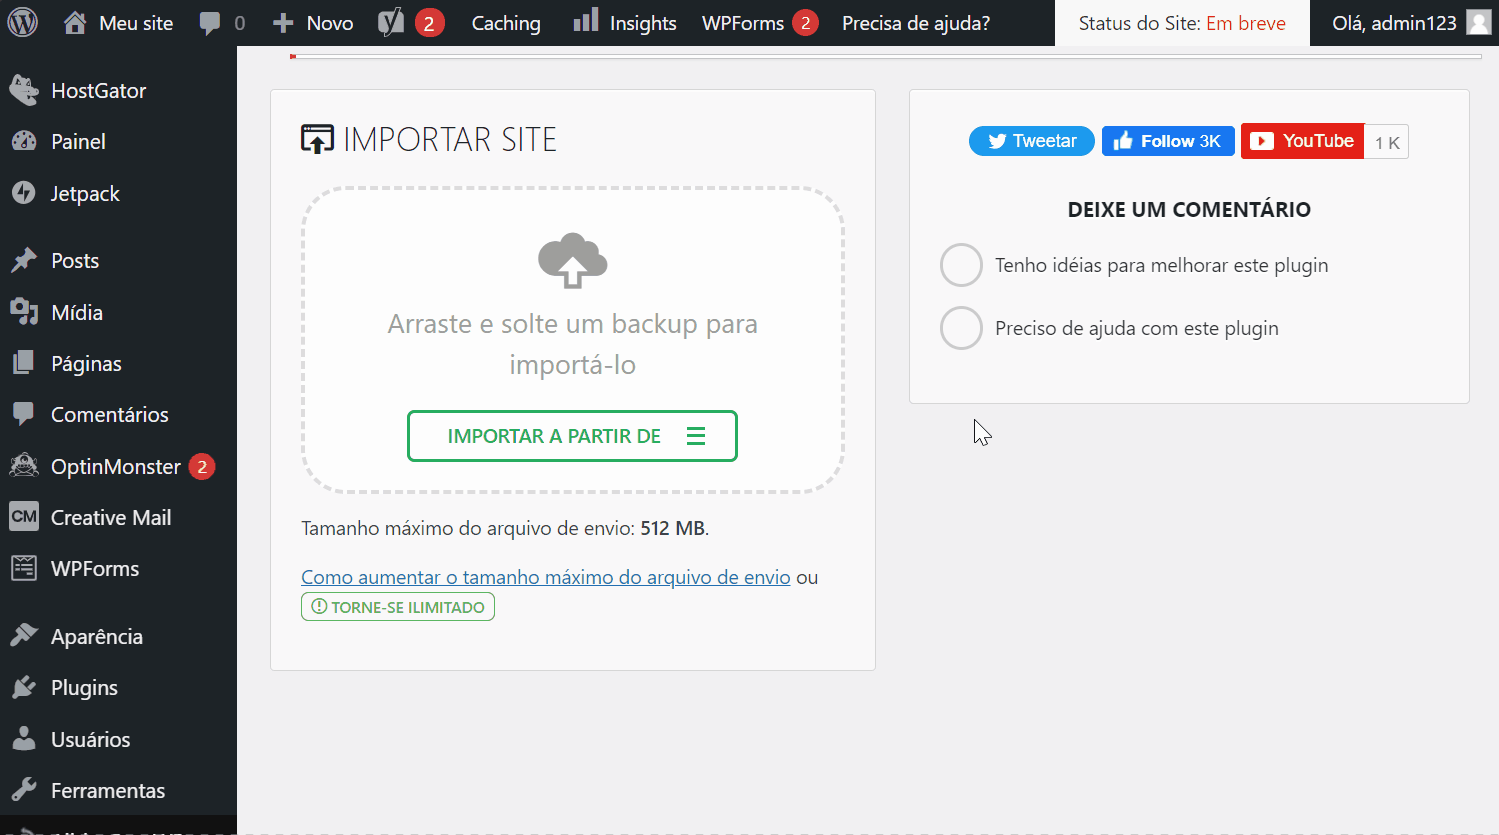Select 'Tenho idéias para melhorar este plugin'

961,265
